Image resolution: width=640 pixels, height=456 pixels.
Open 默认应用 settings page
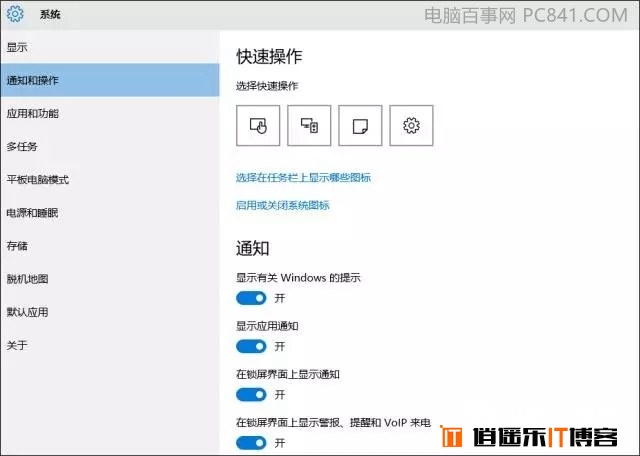(110, 312)
